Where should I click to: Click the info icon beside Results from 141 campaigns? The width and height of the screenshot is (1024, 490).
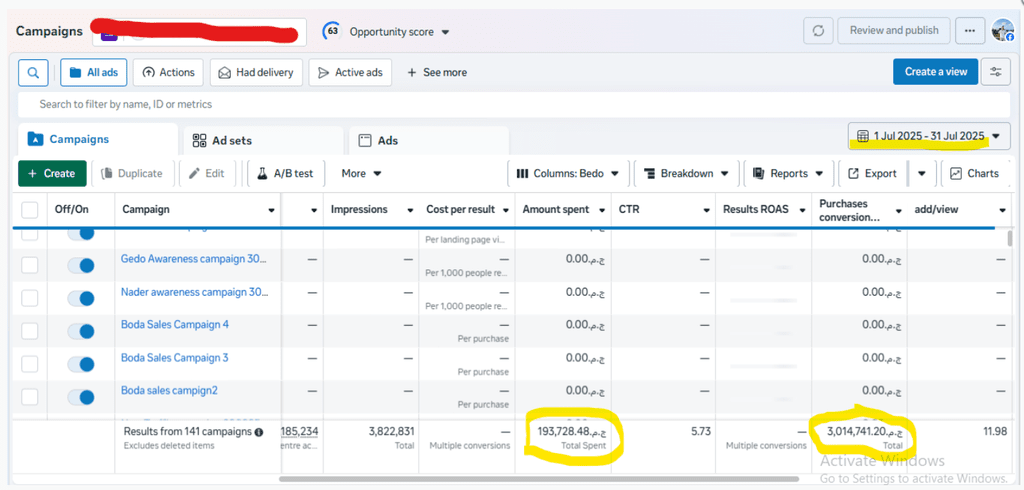(x=259, y=432)
